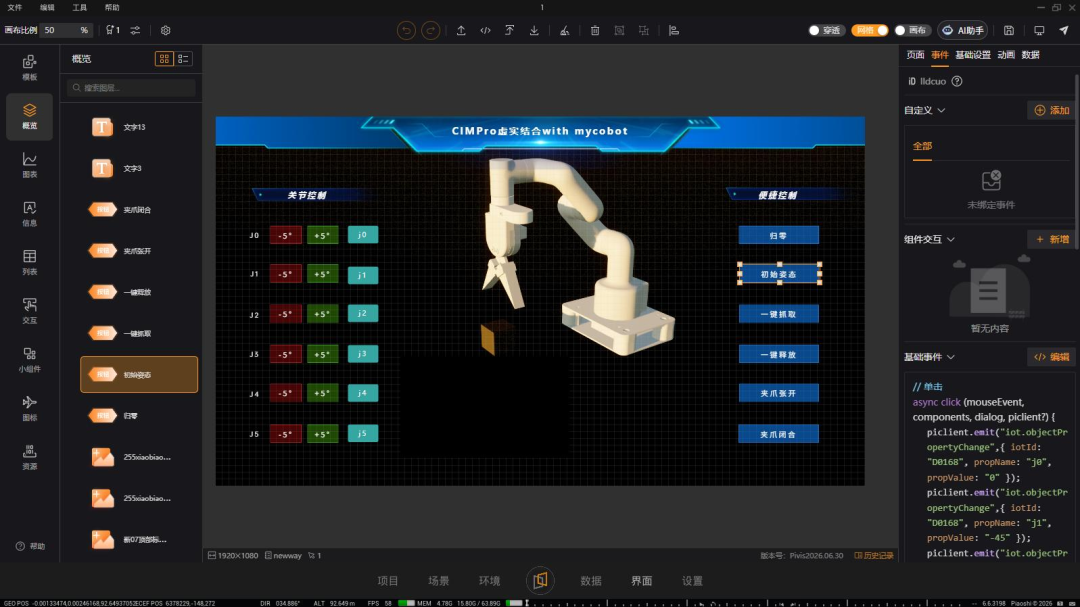
Task: Open the 交互 interaction sidebar panel
Action: (30, 311)
